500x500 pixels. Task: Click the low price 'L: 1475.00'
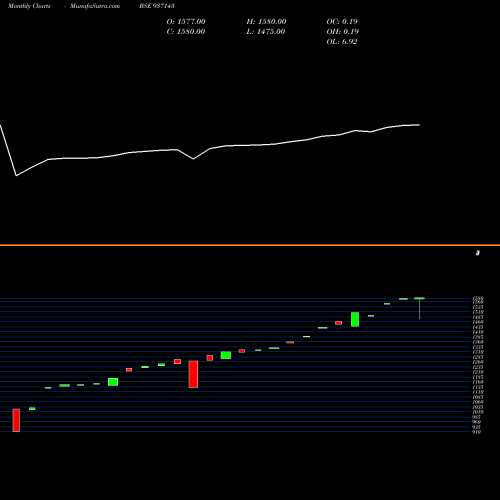pyautogui.click(x=266, y=32)
